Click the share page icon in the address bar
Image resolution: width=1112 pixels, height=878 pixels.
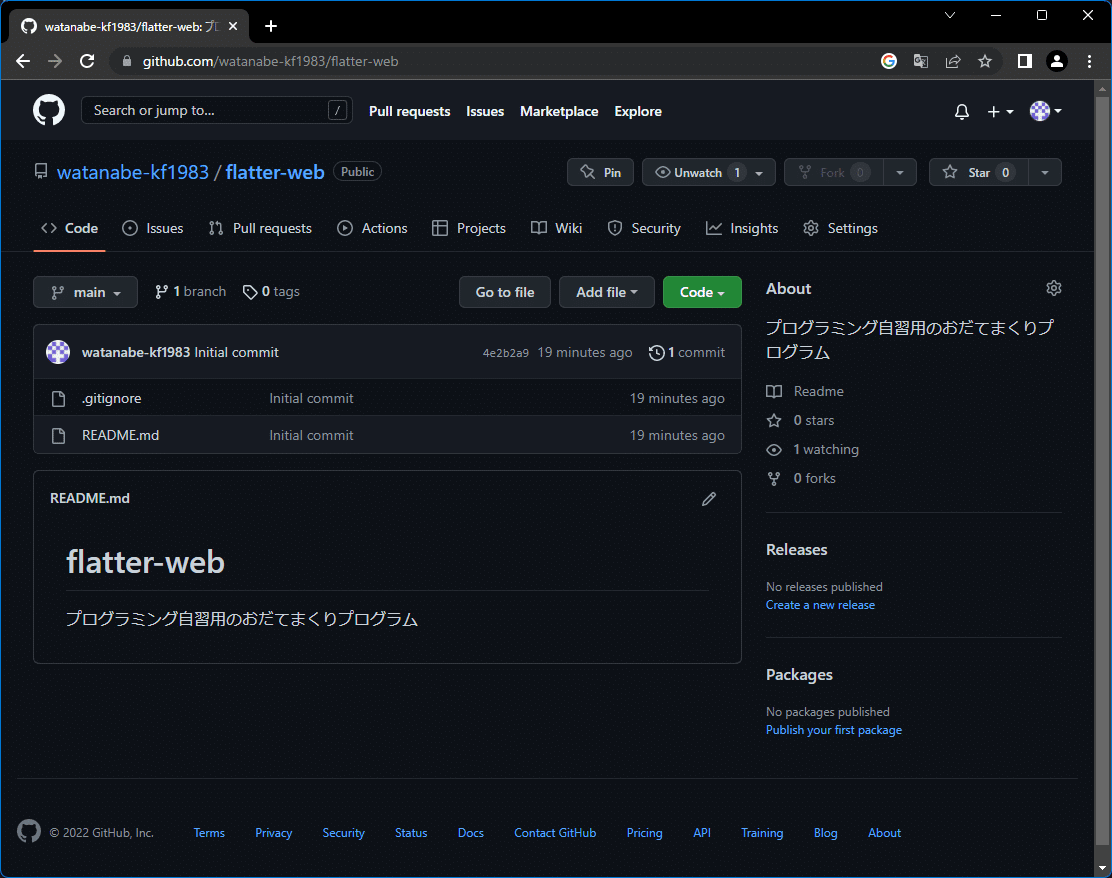click(x=952, y=61)
